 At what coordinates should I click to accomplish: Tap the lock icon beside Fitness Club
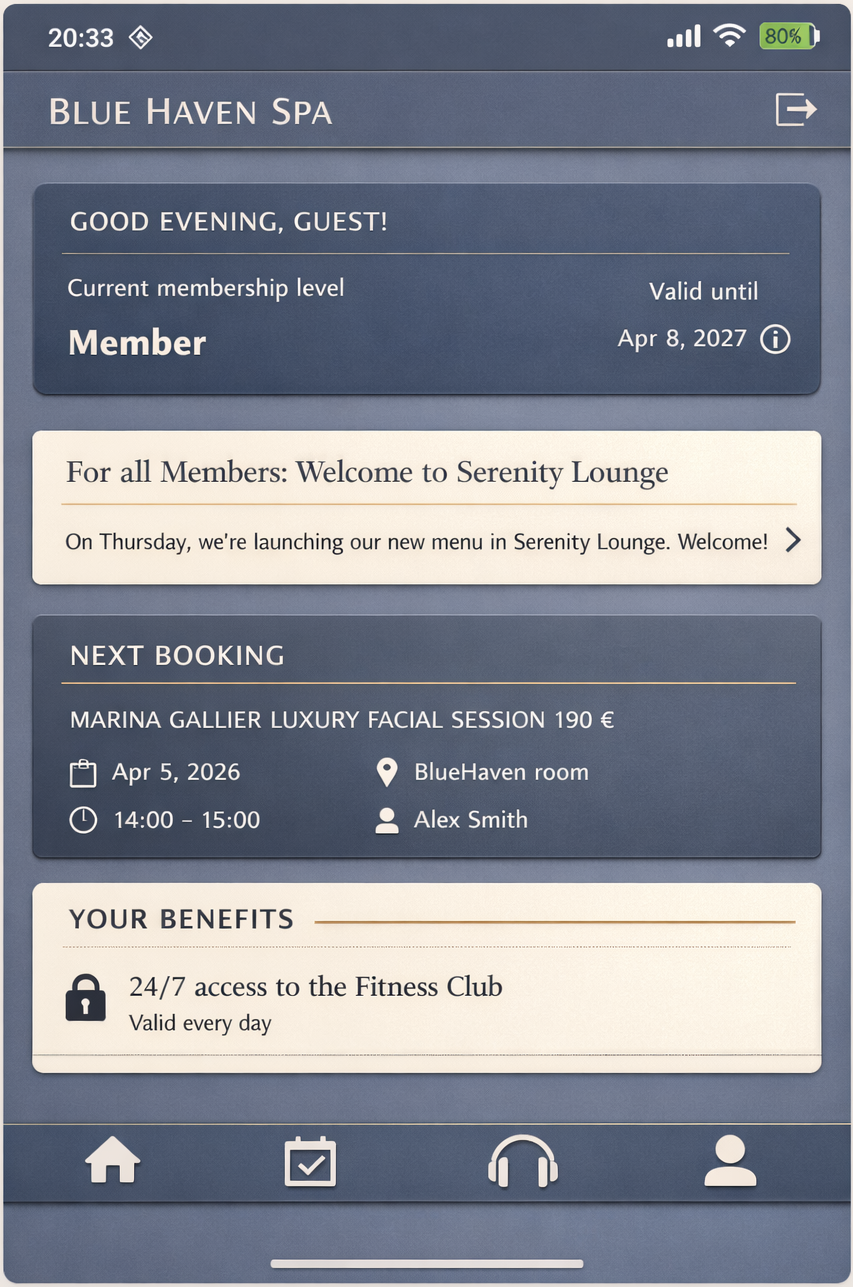pyautogui.click(x=85, y=997)
